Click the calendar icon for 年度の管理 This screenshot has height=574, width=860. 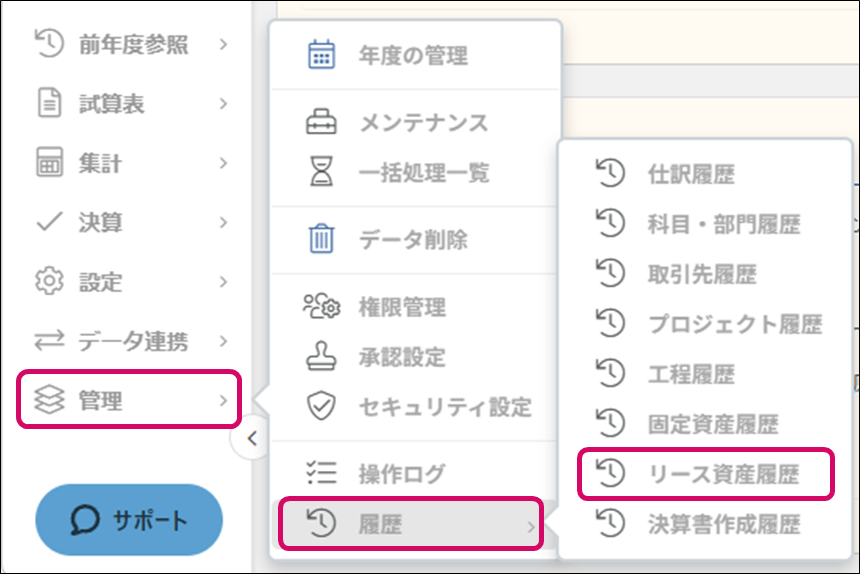point(321,54)
